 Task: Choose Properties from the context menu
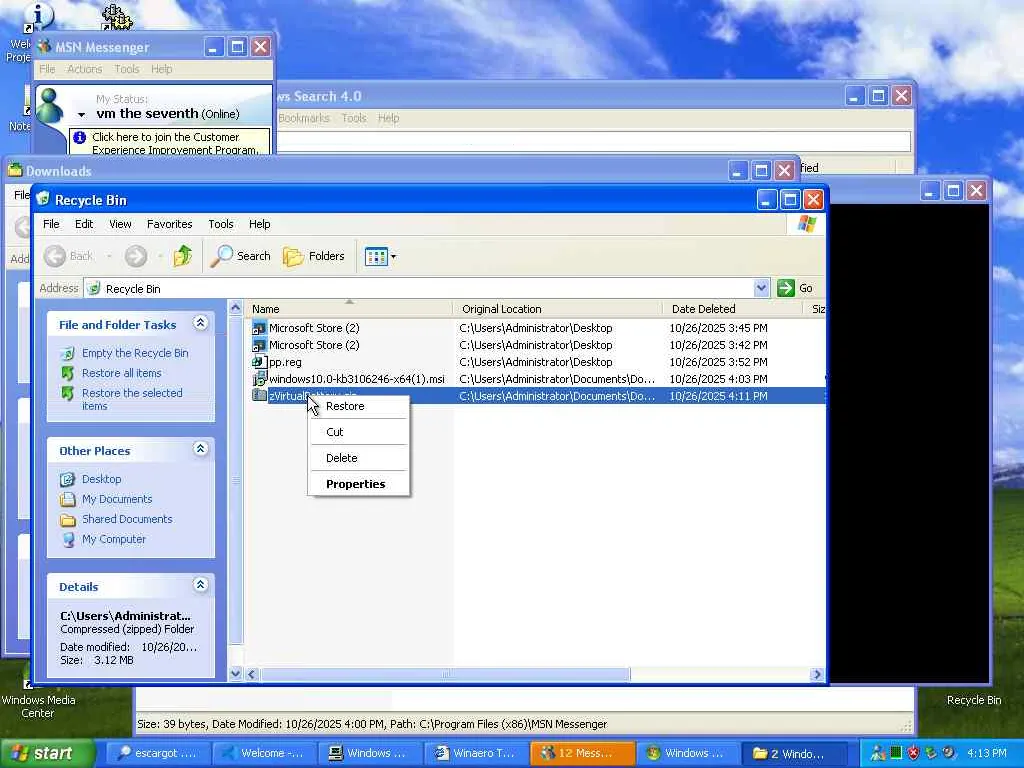(x=359, y=484)
